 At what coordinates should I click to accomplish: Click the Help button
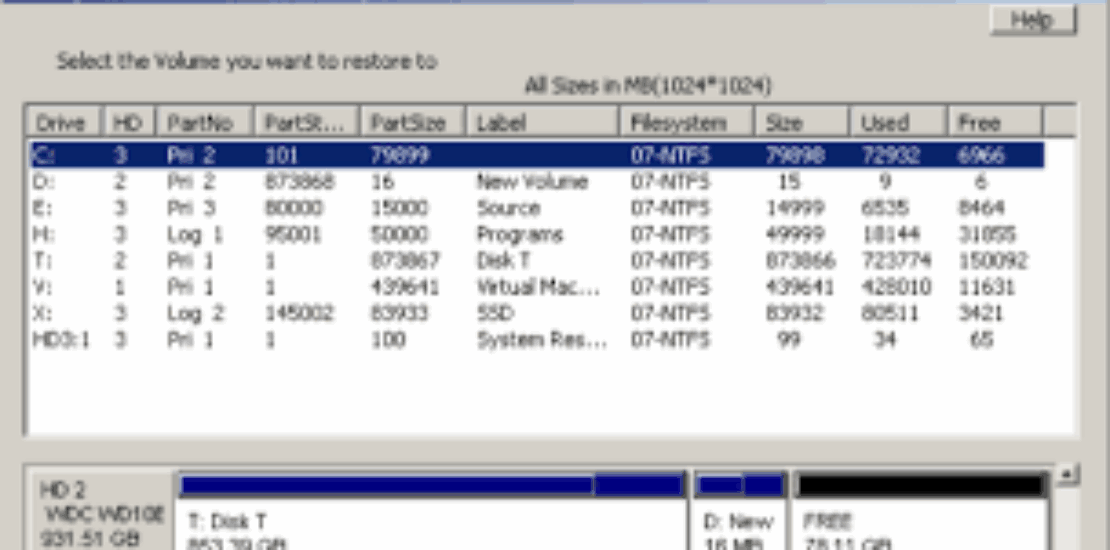coord(1033,19)
